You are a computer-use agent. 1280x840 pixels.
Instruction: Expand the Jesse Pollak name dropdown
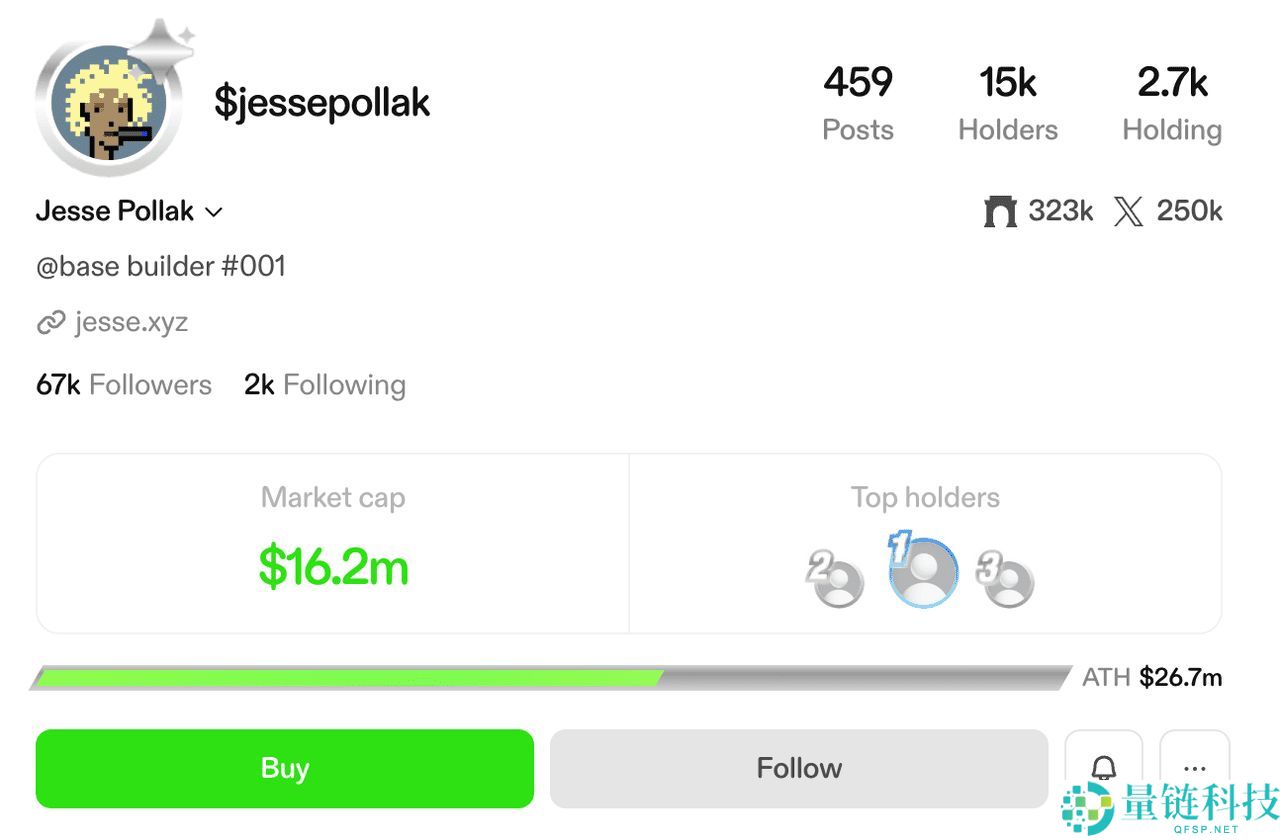[212, 212]
